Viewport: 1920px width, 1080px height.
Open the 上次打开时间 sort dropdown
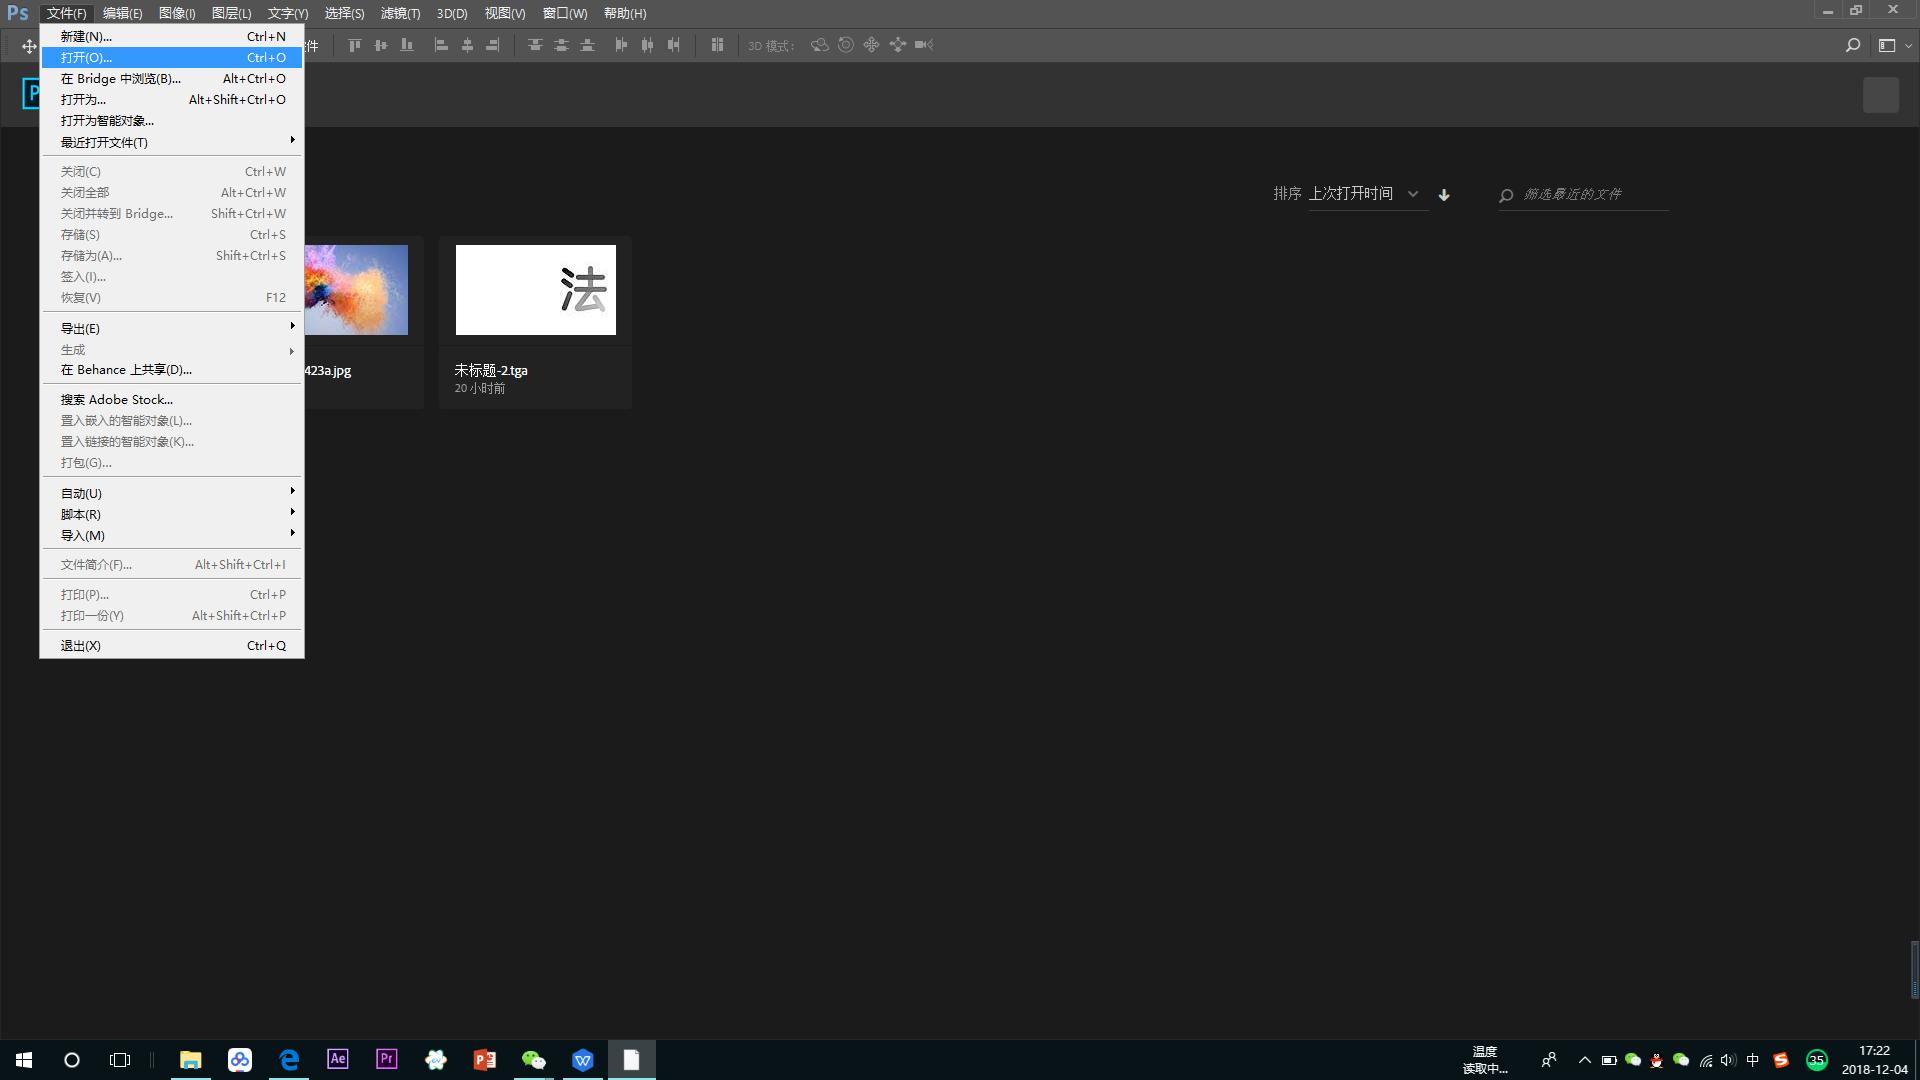pyautogui.click(x=1365, y=194)
